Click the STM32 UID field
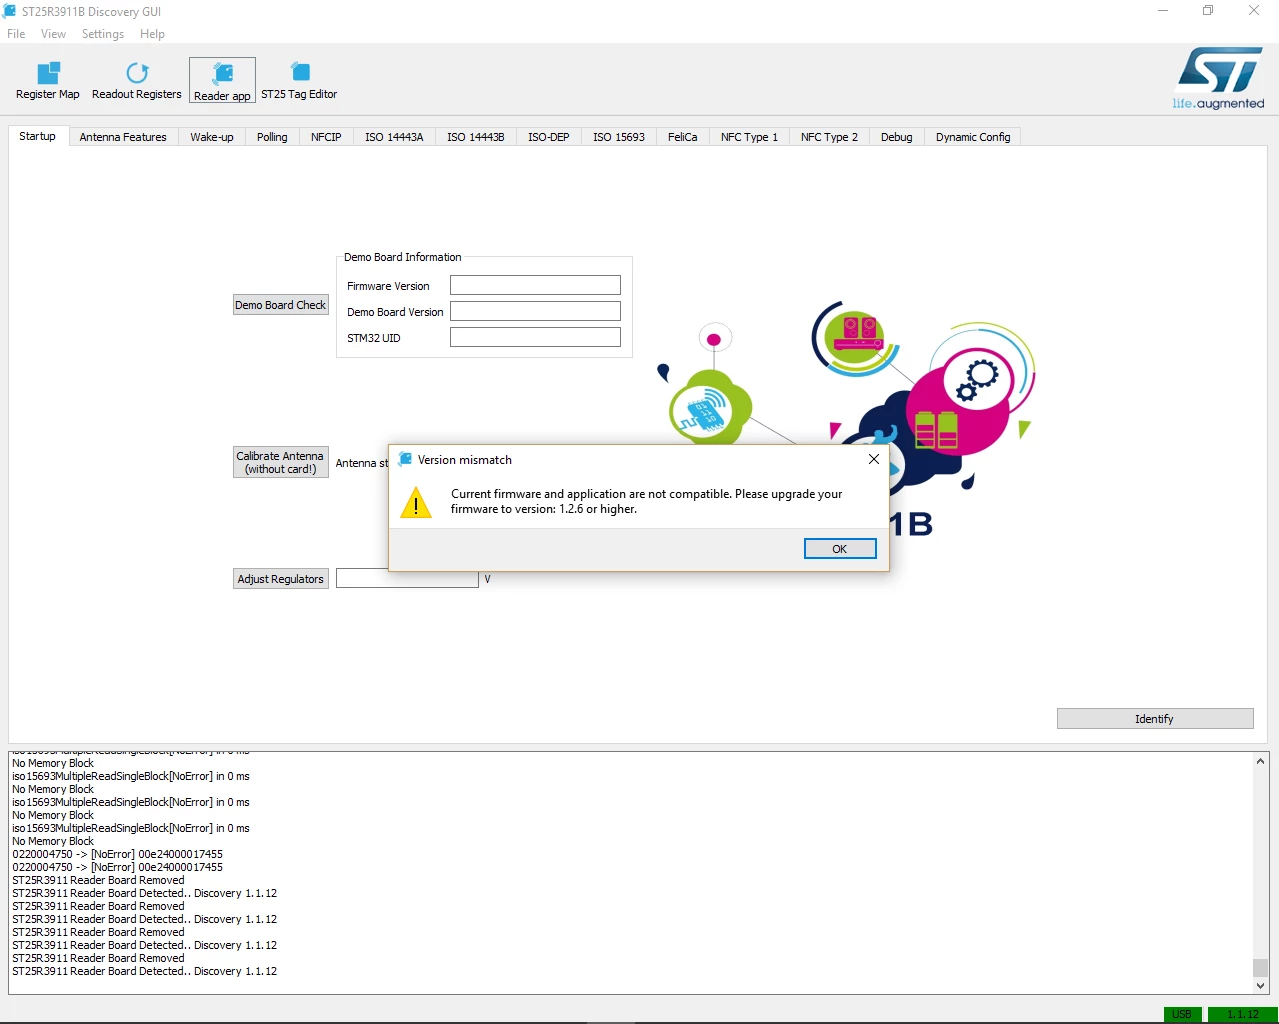The height and width of the screenshot is (1024, 1279). point(535,337)
